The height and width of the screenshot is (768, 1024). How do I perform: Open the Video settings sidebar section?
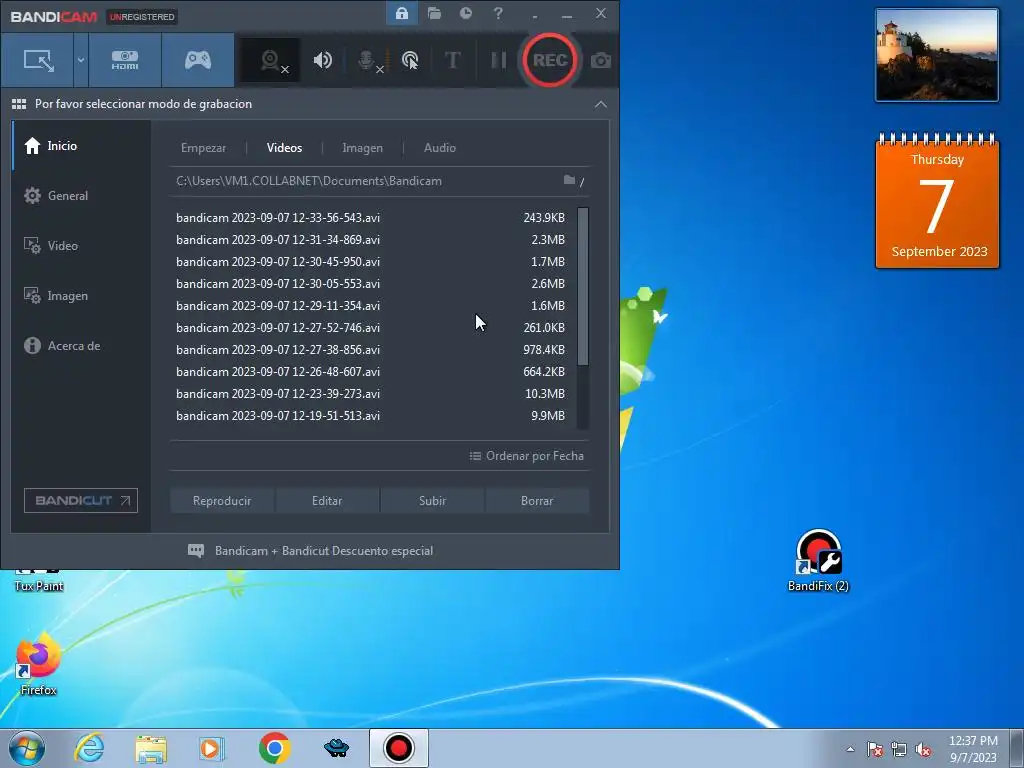tap(81, 246)
